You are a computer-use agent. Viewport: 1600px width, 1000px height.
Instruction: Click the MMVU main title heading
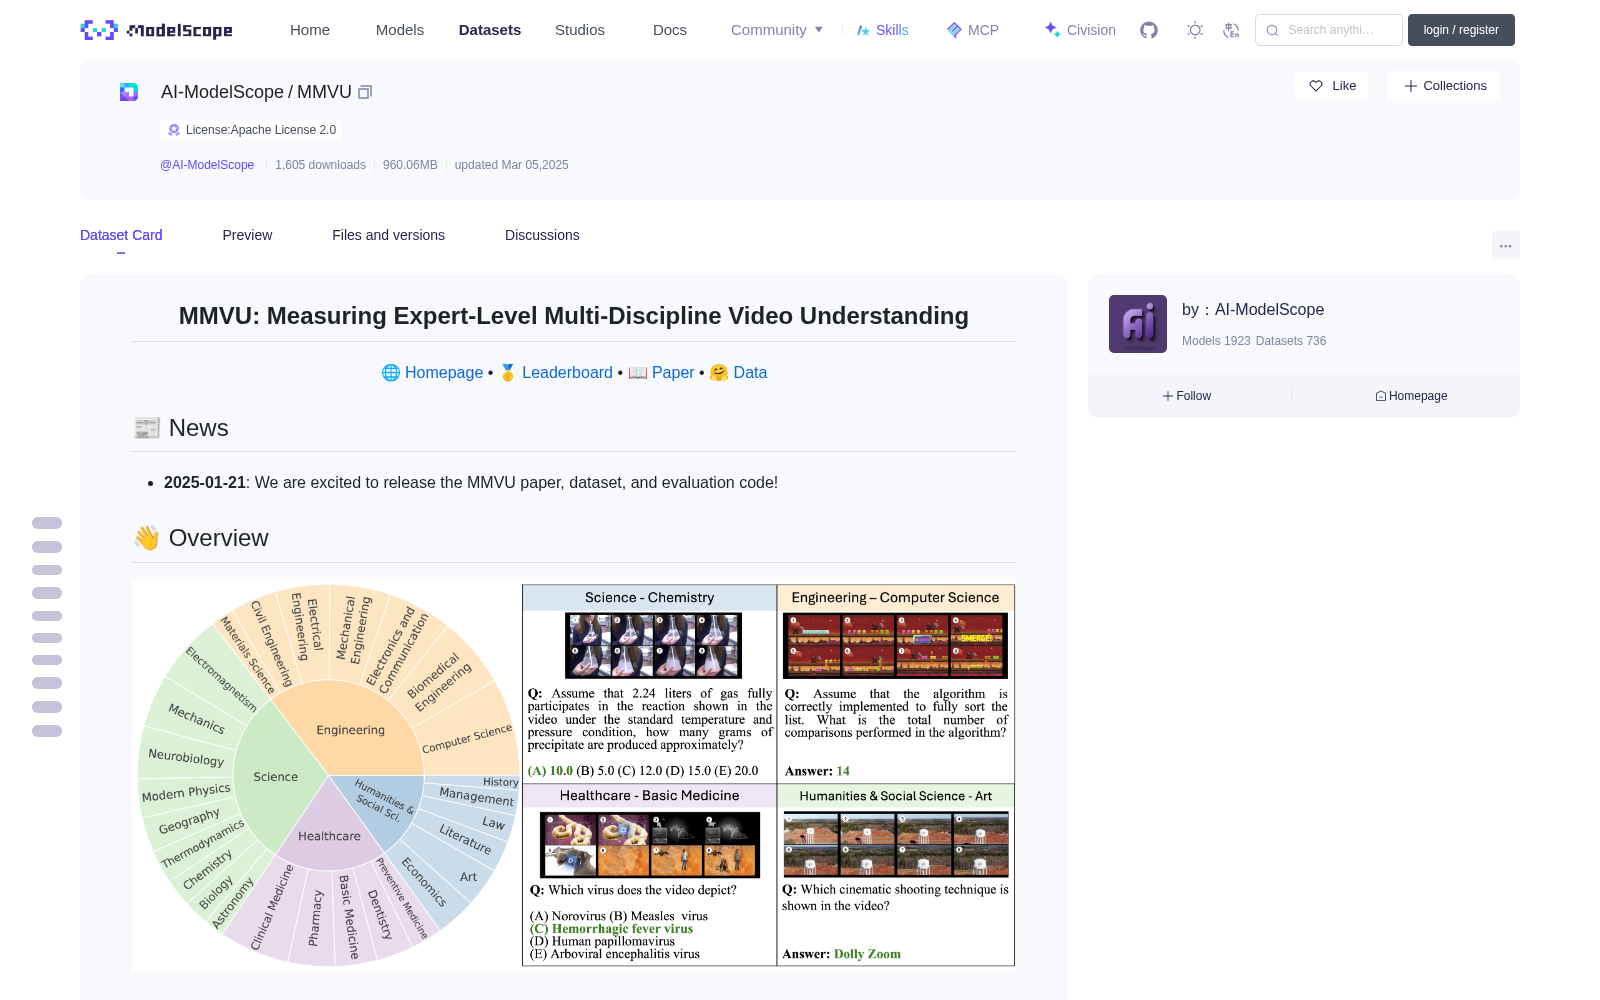[574, 316]
